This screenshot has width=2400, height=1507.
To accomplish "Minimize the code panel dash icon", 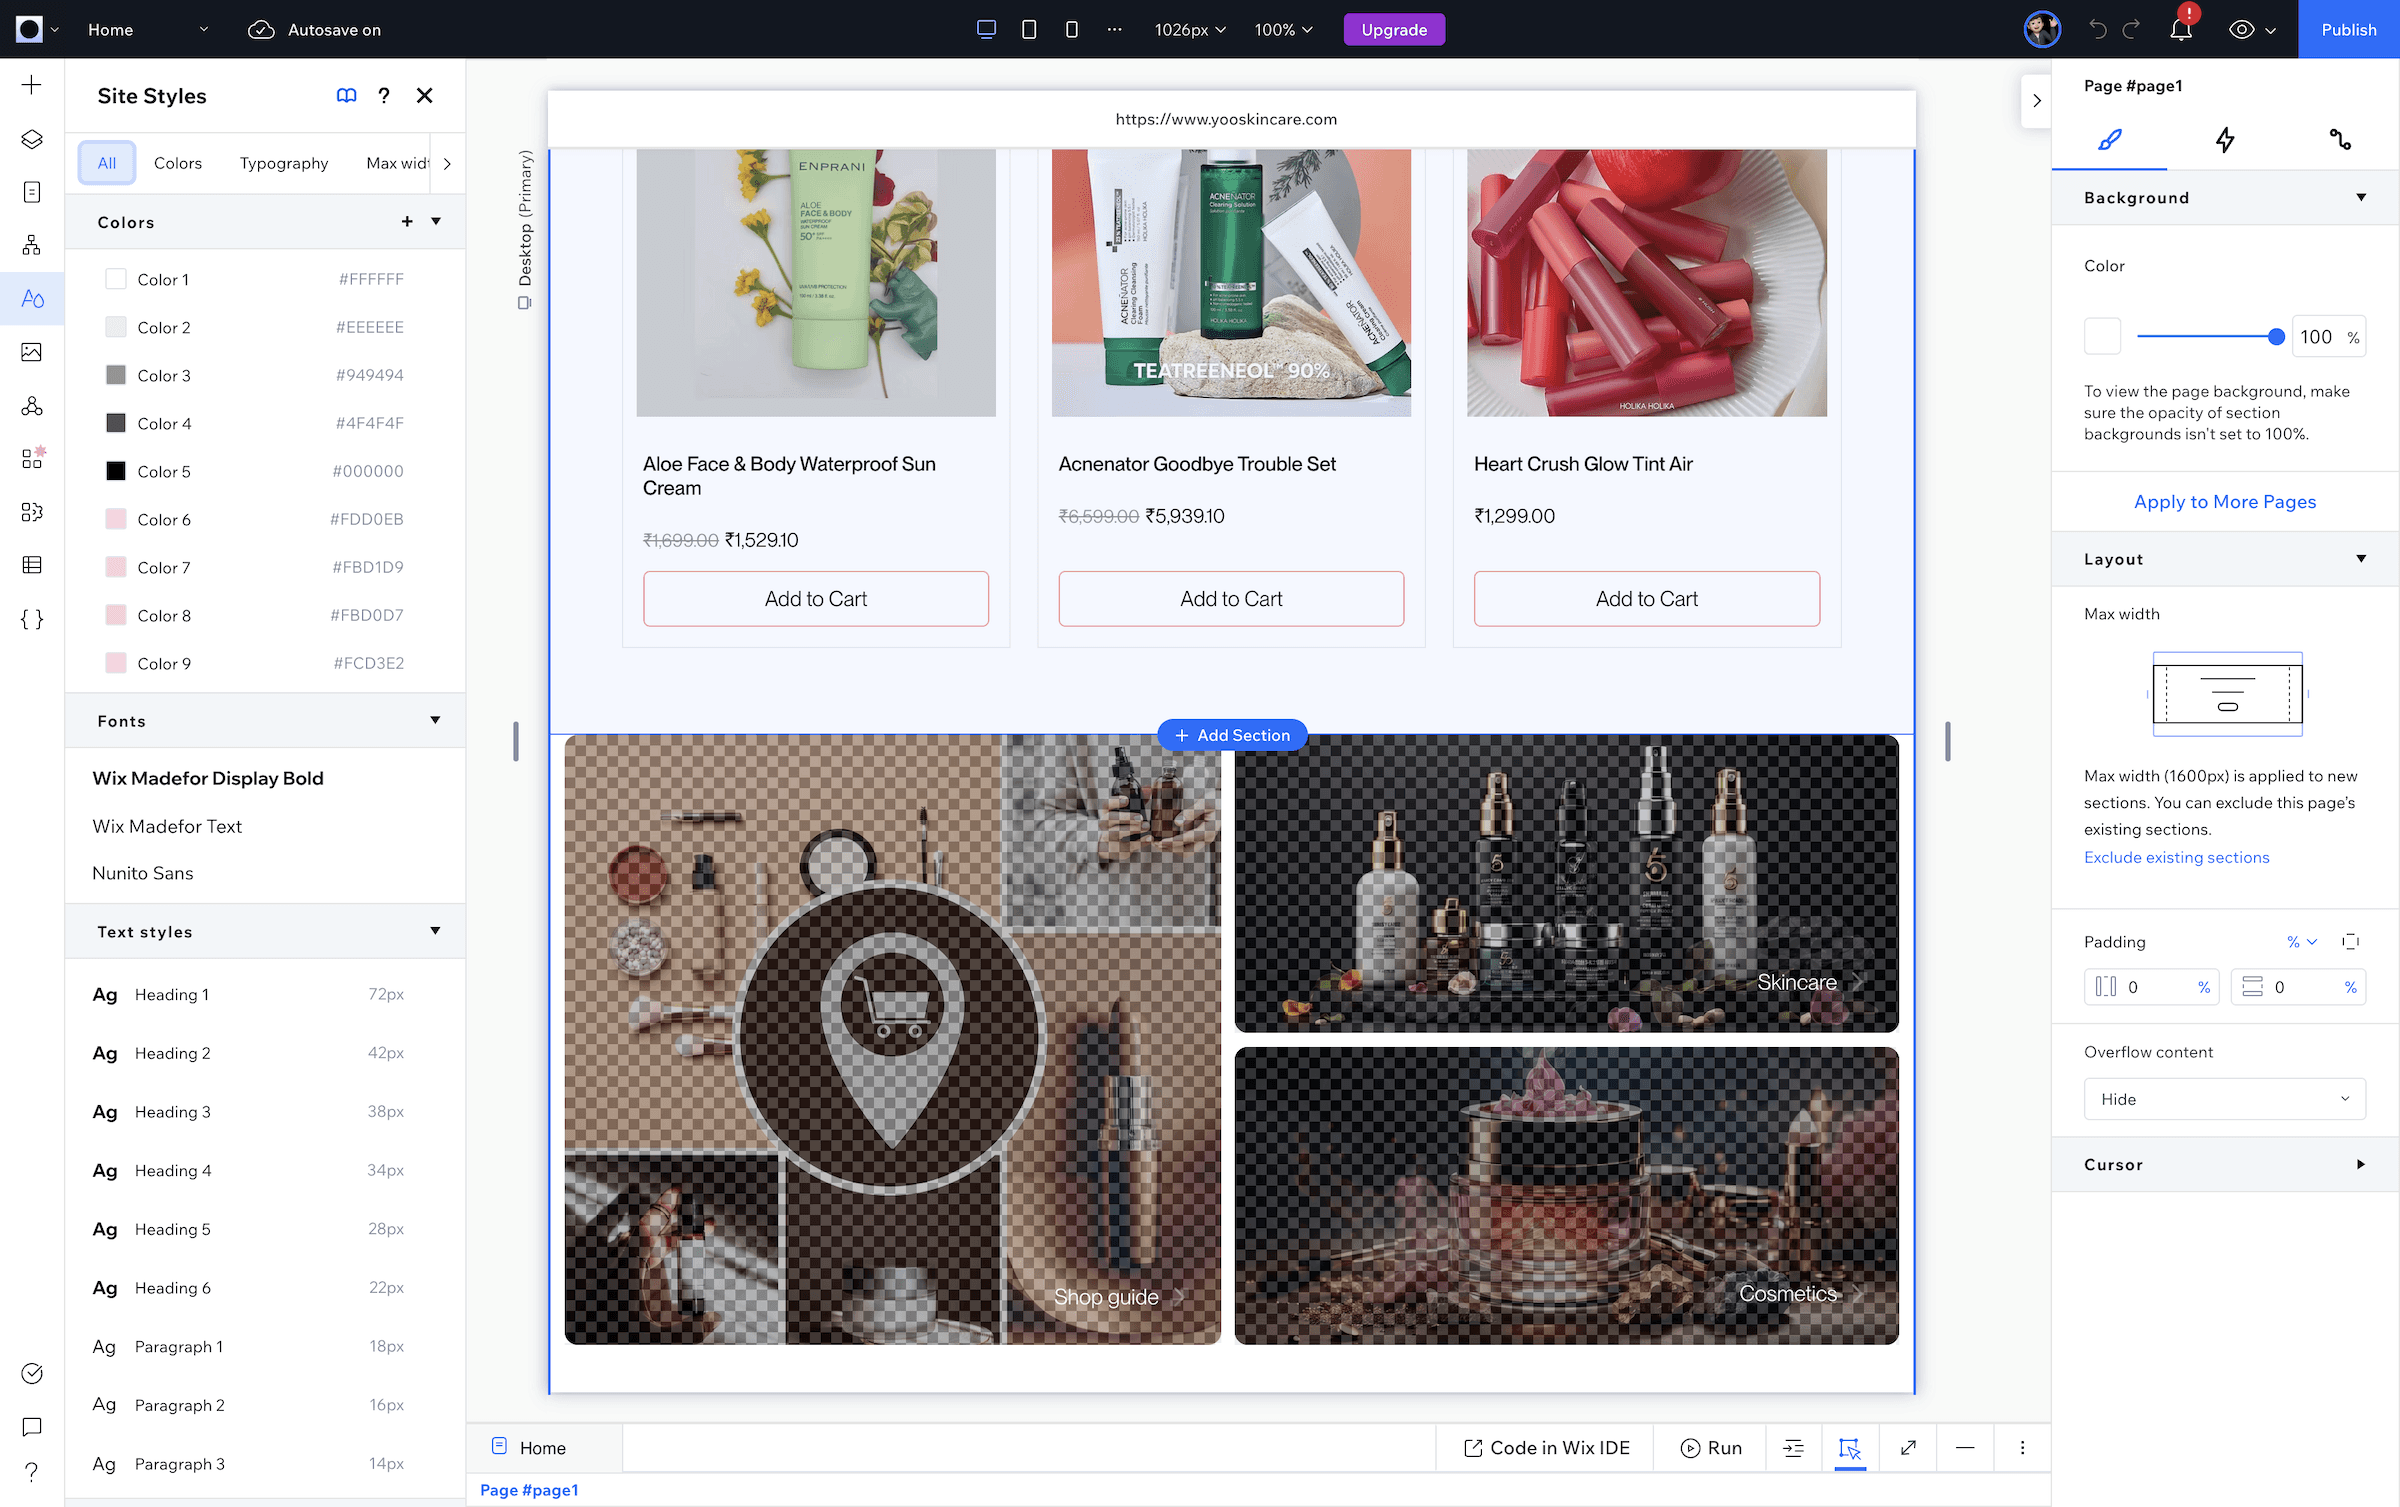I will click(x=1965, y=1447).
